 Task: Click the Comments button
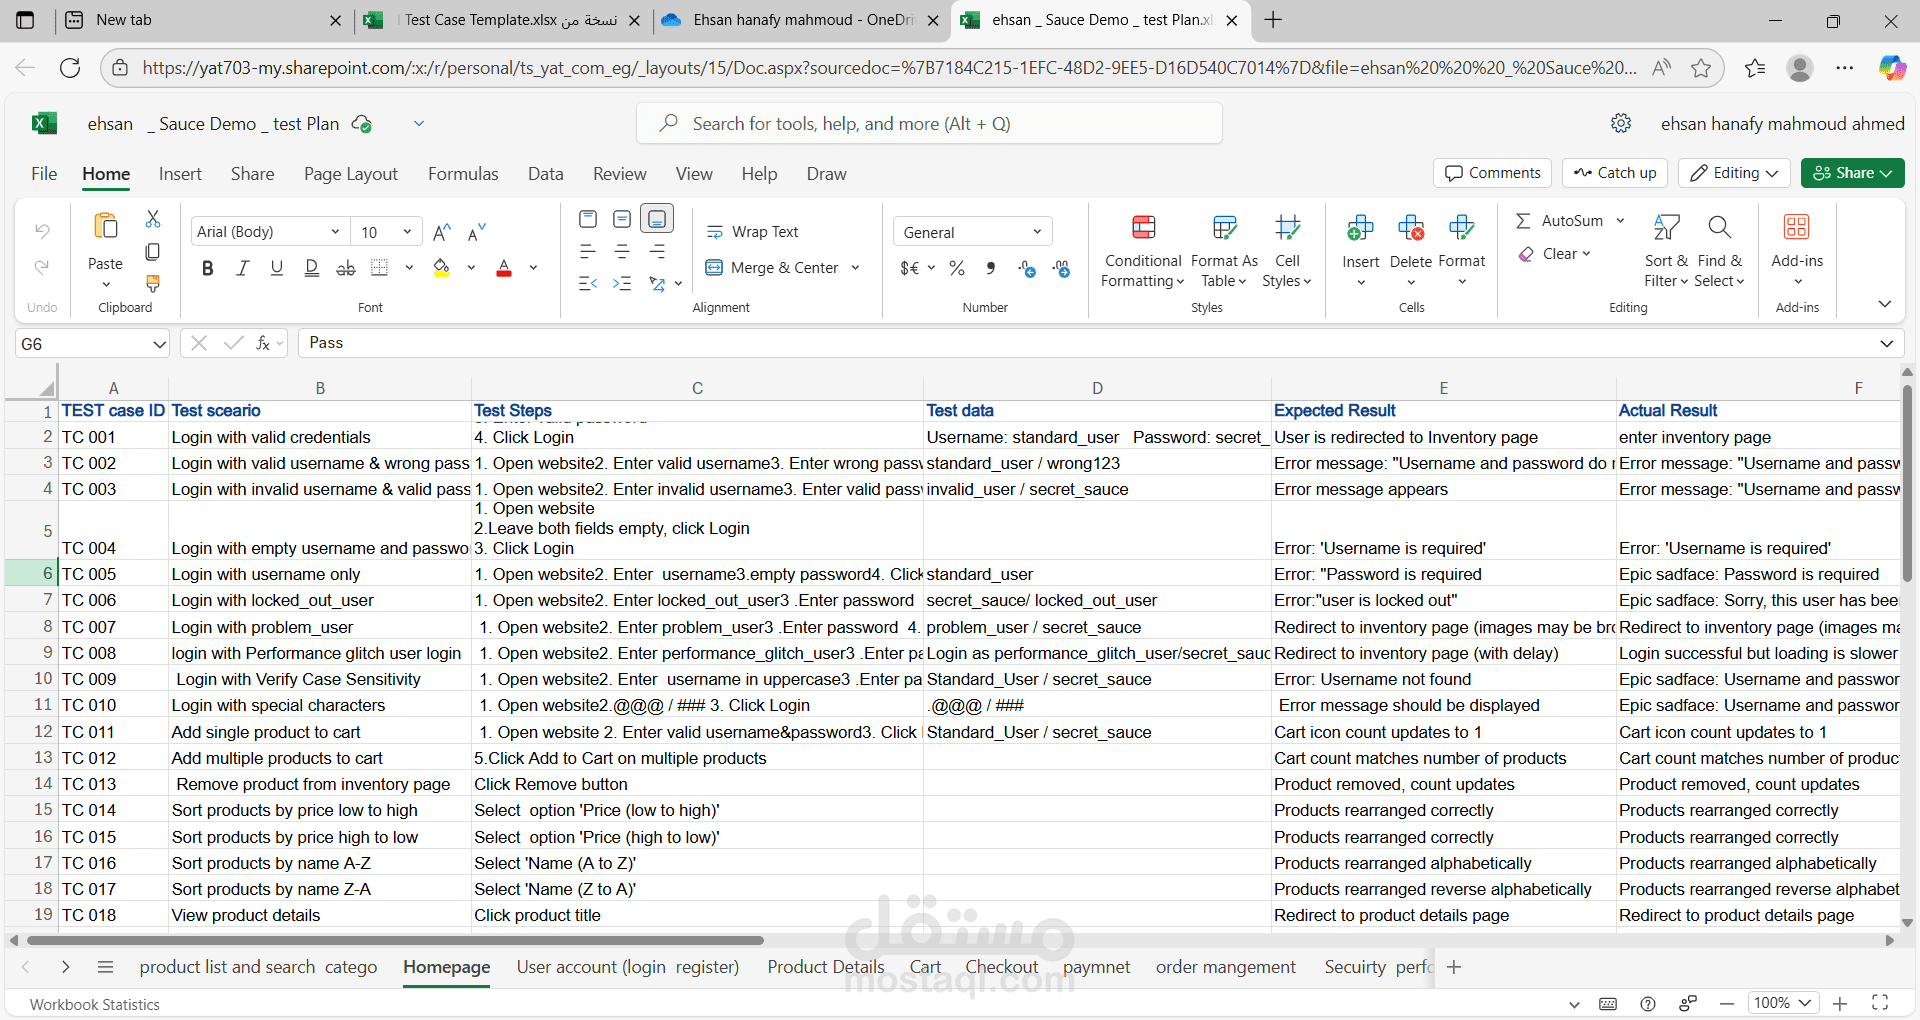1492,173
